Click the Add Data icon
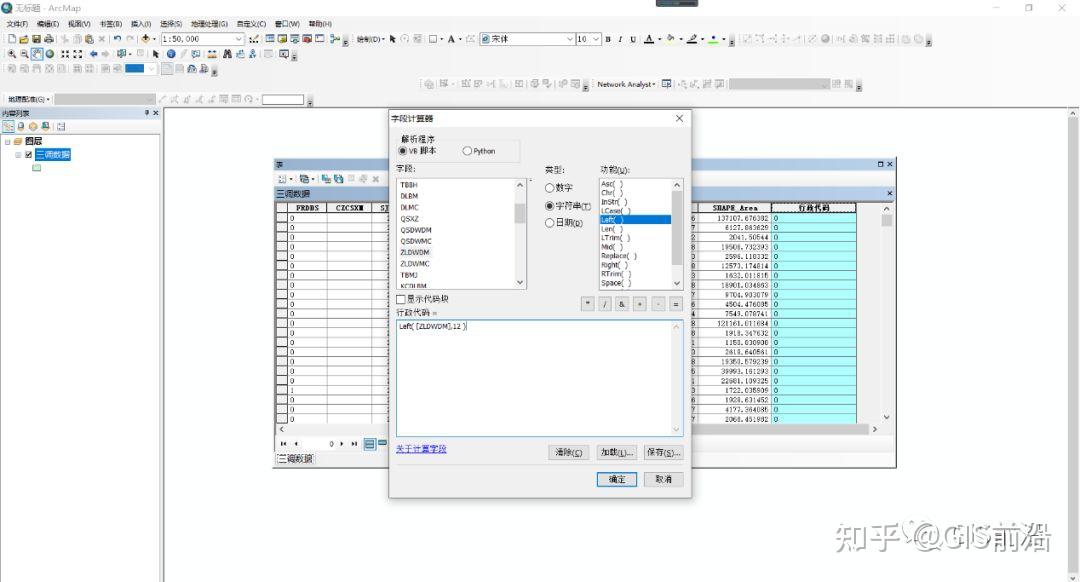This screenshot has height=582, width=1080. tap(145, 39)
